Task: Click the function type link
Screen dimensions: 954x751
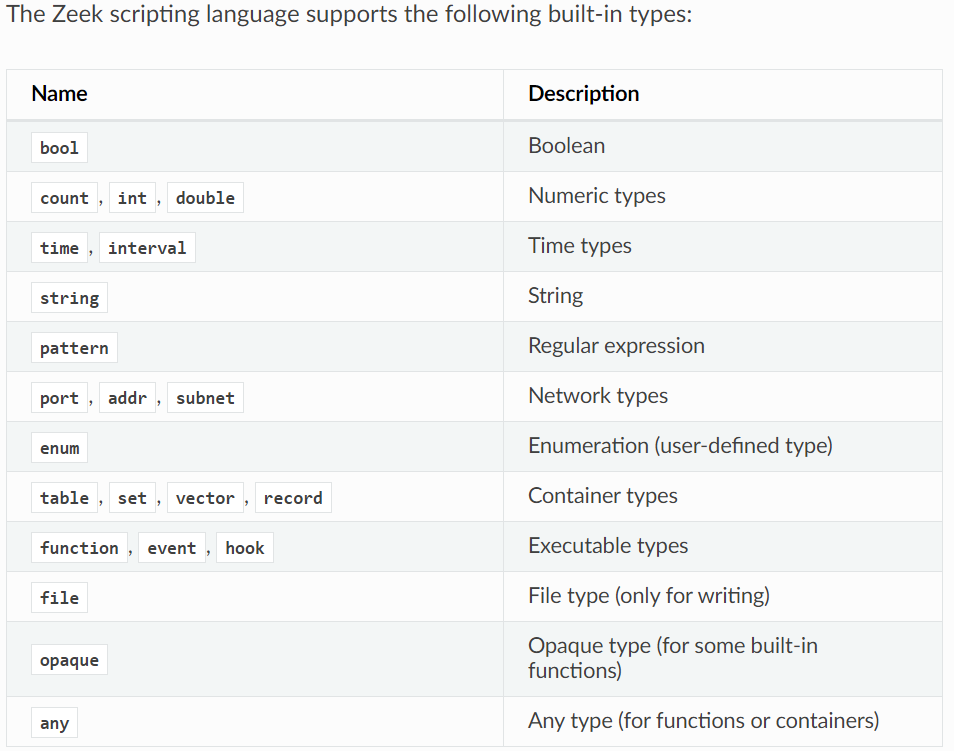Action: coord(79,548)
